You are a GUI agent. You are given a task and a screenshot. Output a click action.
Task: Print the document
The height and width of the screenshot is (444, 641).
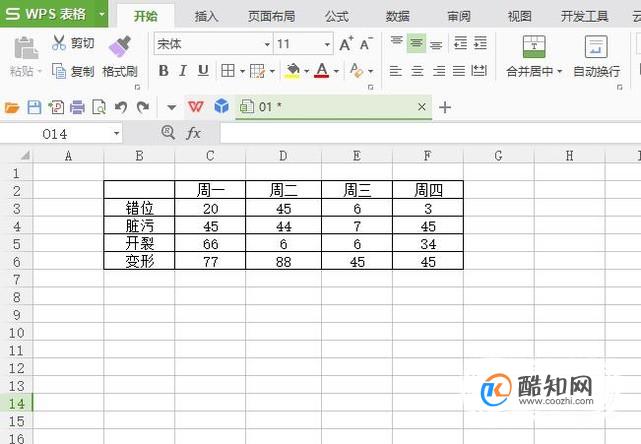tap(77, 107)
